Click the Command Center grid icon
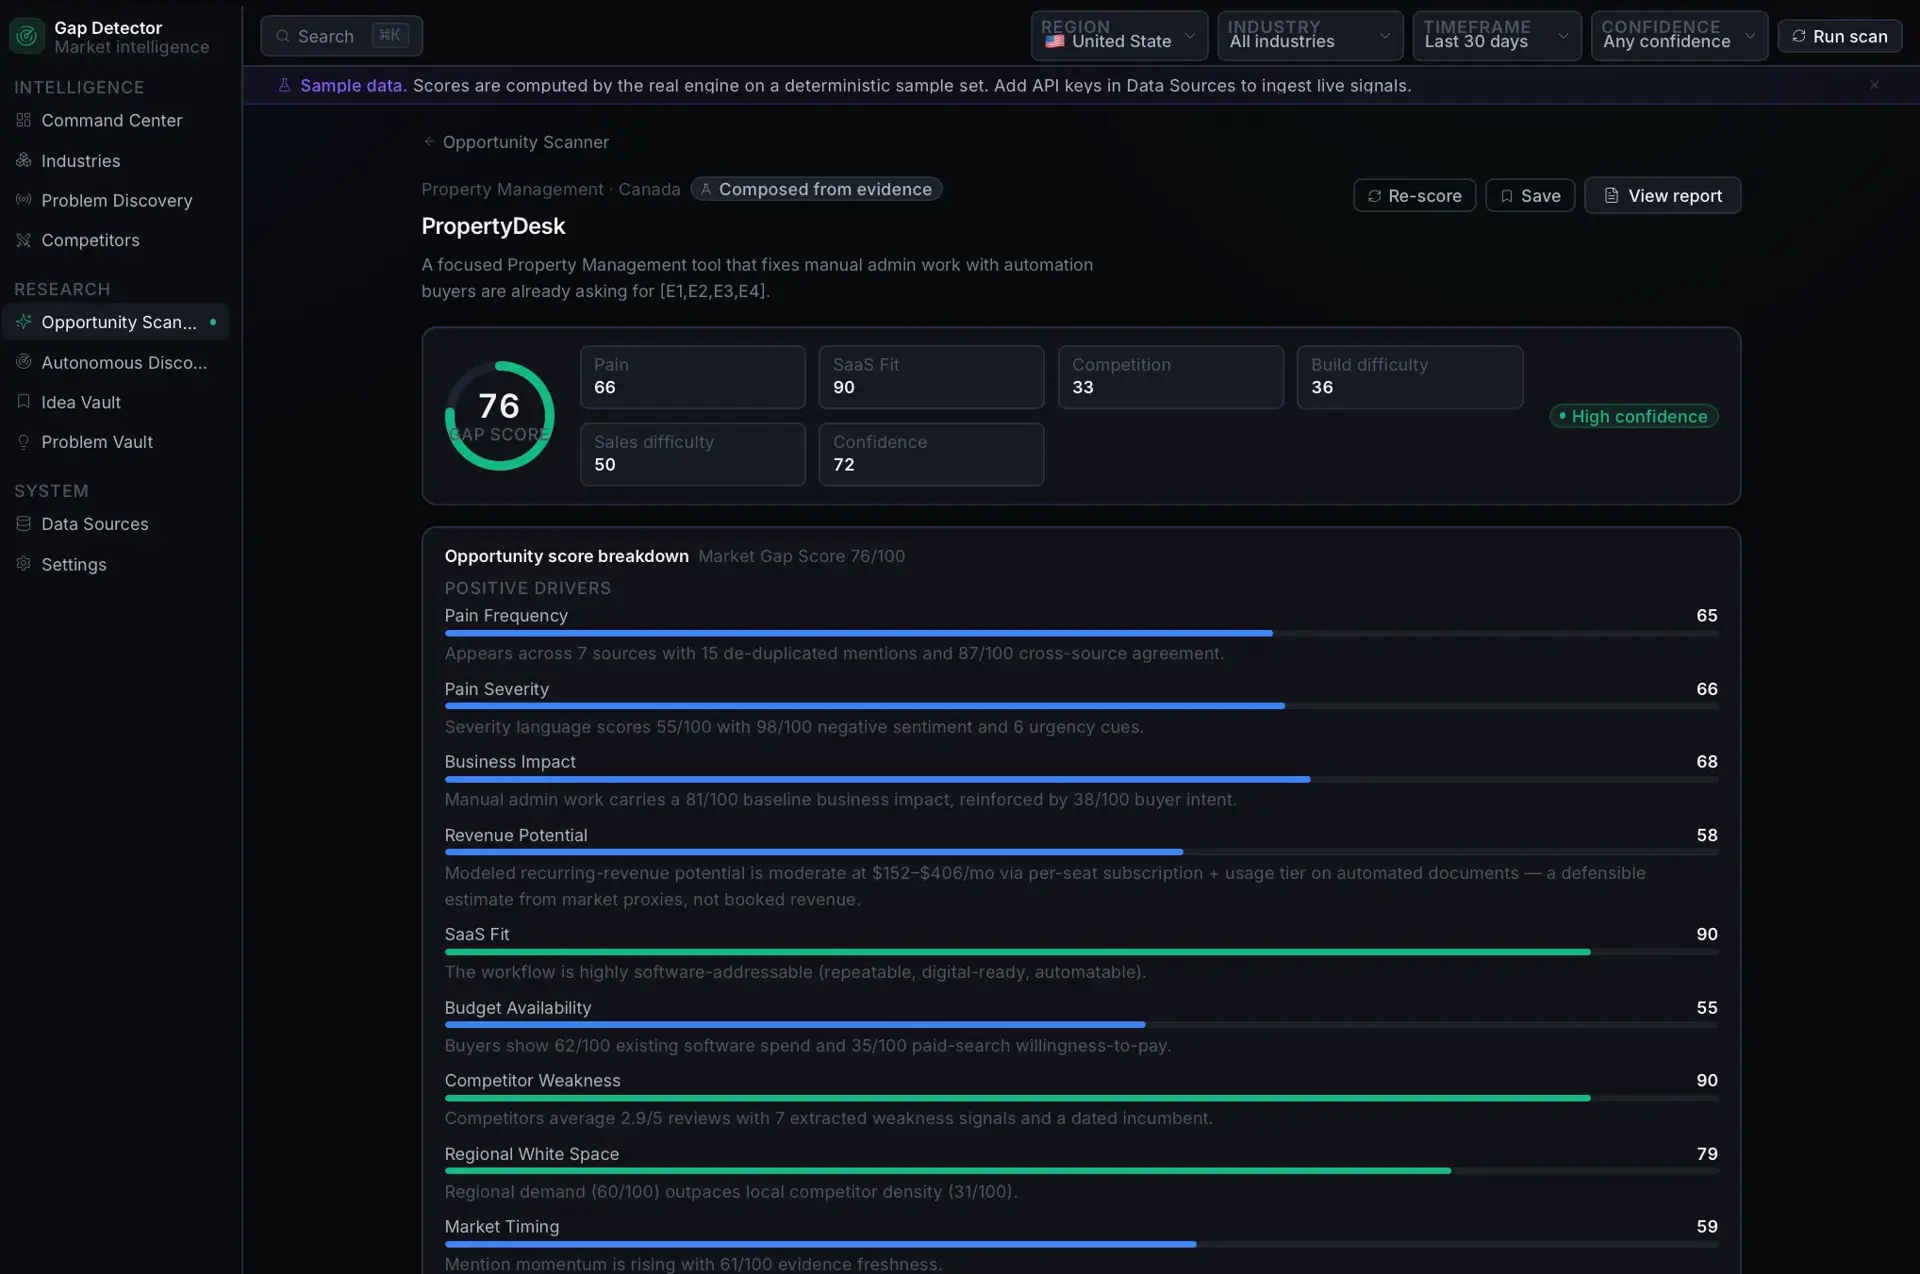Viewport: 1920px width, 1274px height. pos(24,120)
